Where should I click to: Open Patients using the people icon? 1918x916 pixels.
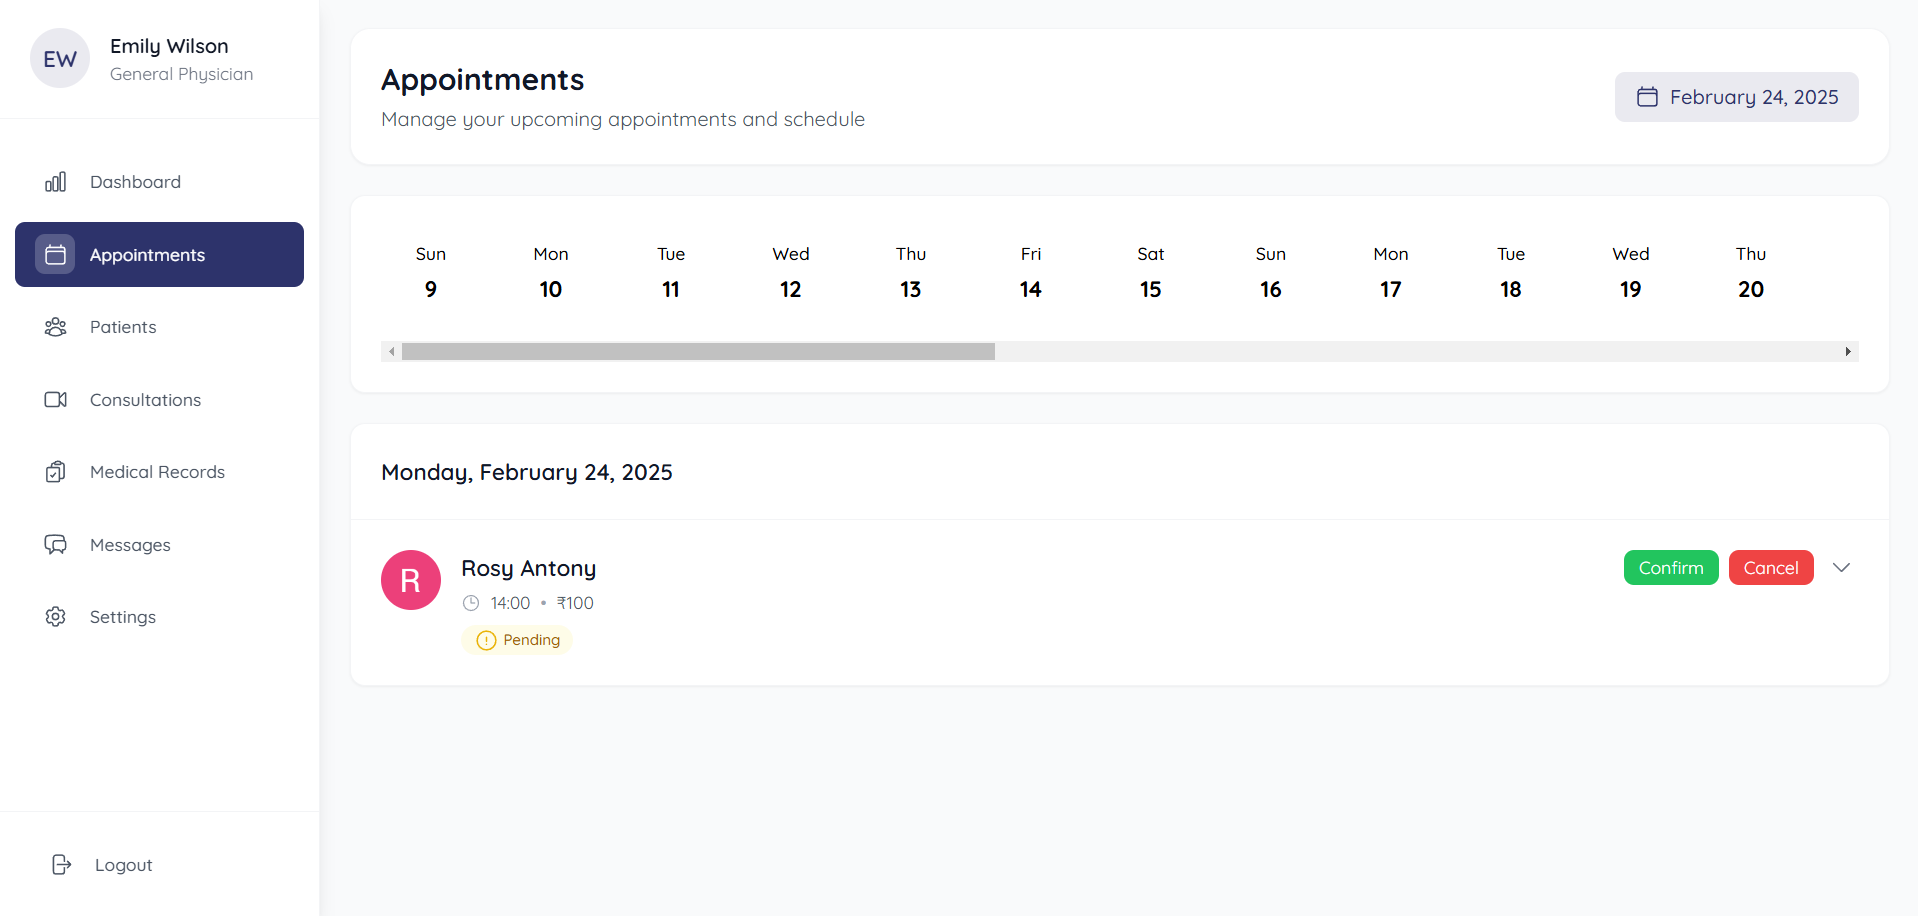click(x=55, y=327)
